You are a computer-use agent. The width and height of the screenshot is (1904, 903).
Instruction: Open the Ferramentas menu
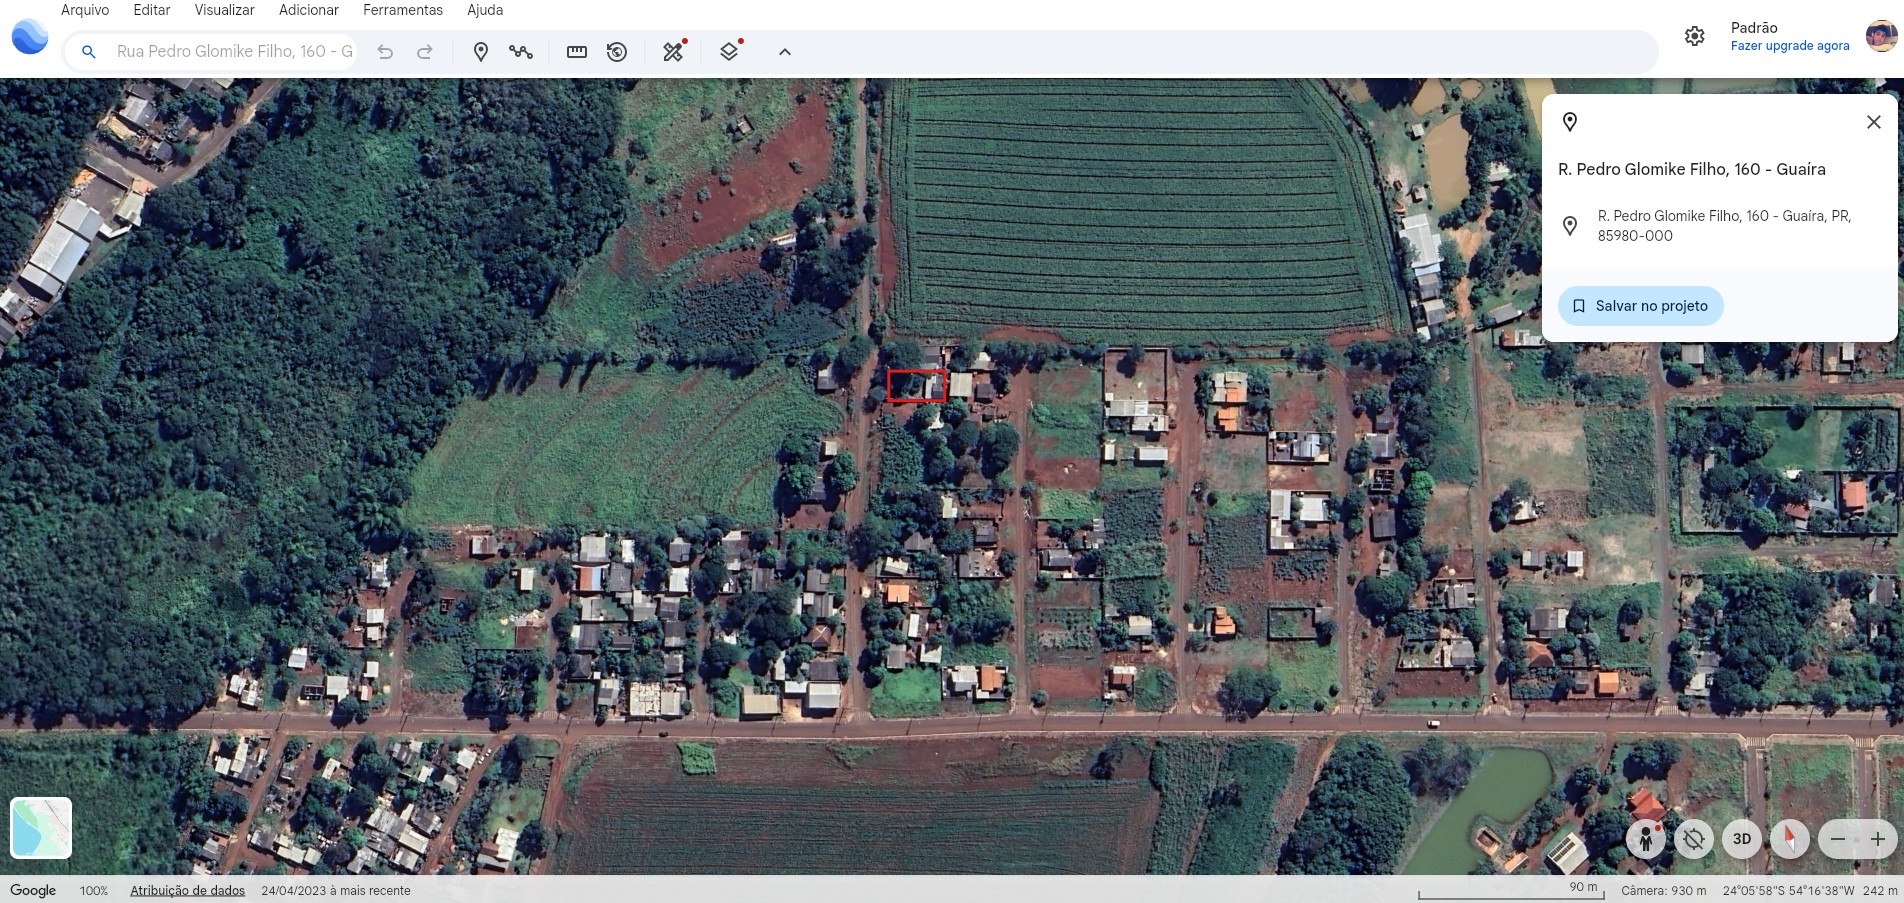(x=402, y=10)
